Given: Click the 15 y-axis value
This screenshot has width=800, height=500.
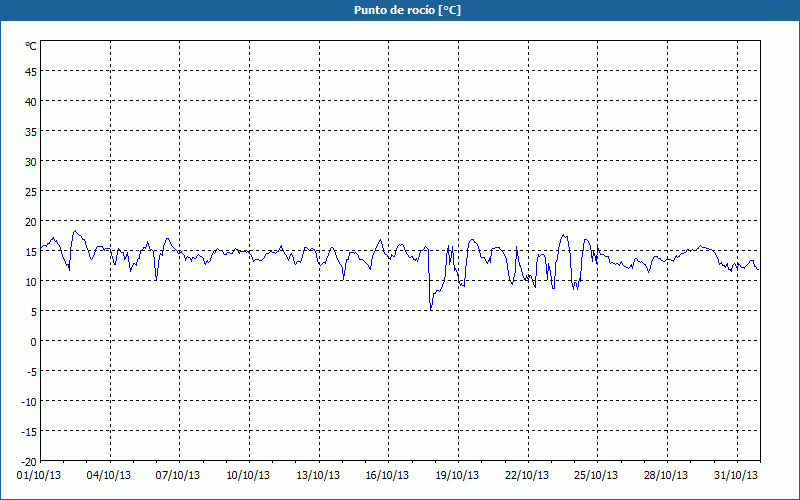Looking at the screenshot, I should point(31,252).
